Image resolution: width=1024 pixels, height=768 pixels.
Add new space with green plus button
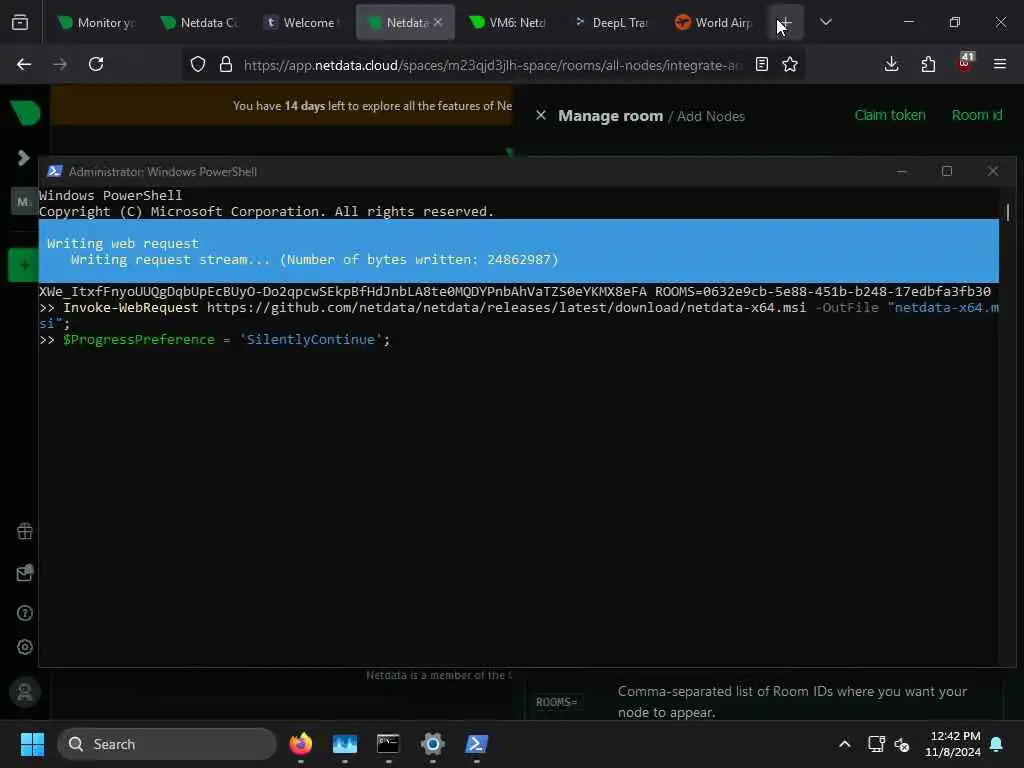pos(24,265)
